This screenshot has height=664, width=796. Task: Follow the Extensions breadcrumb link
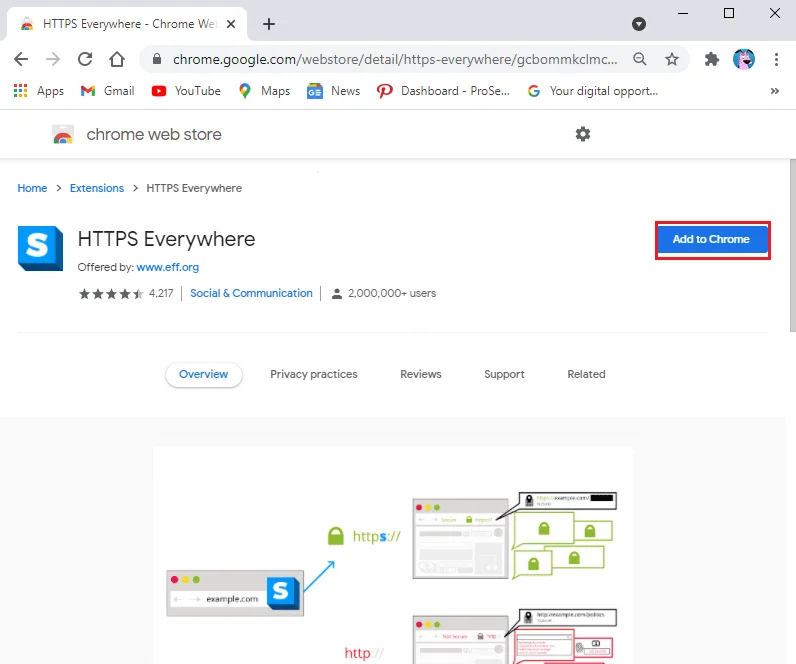tap(97, 188)
